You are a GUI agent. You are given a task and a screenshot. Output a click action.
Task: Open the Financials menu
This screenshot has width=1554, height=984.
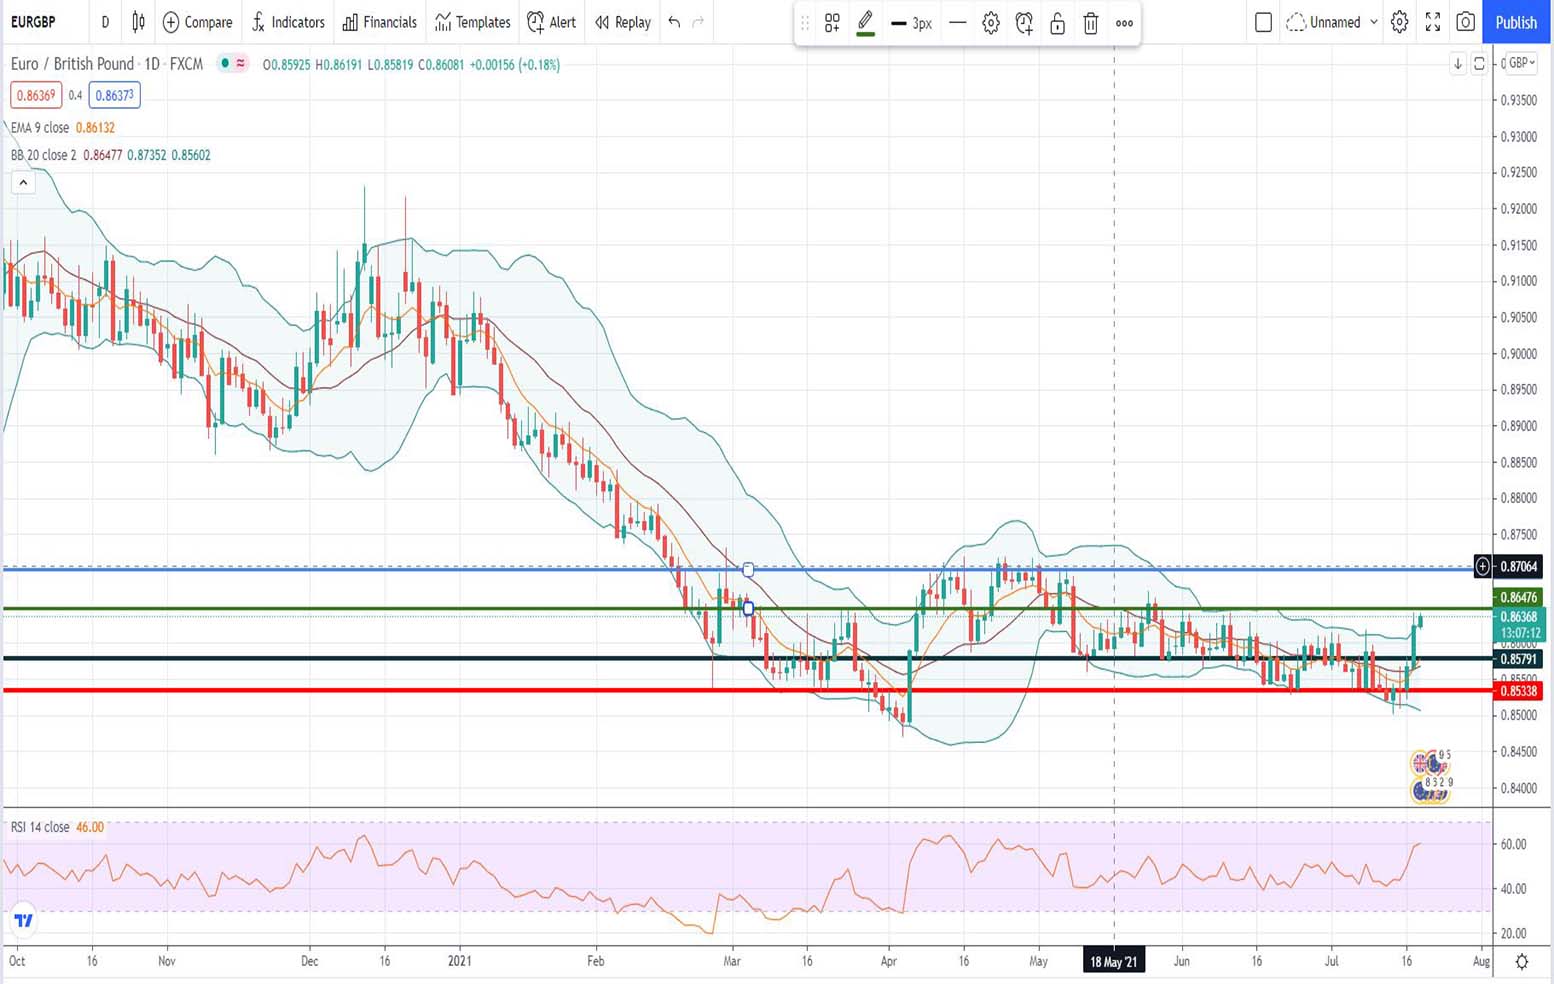click(x=379, y=22)
